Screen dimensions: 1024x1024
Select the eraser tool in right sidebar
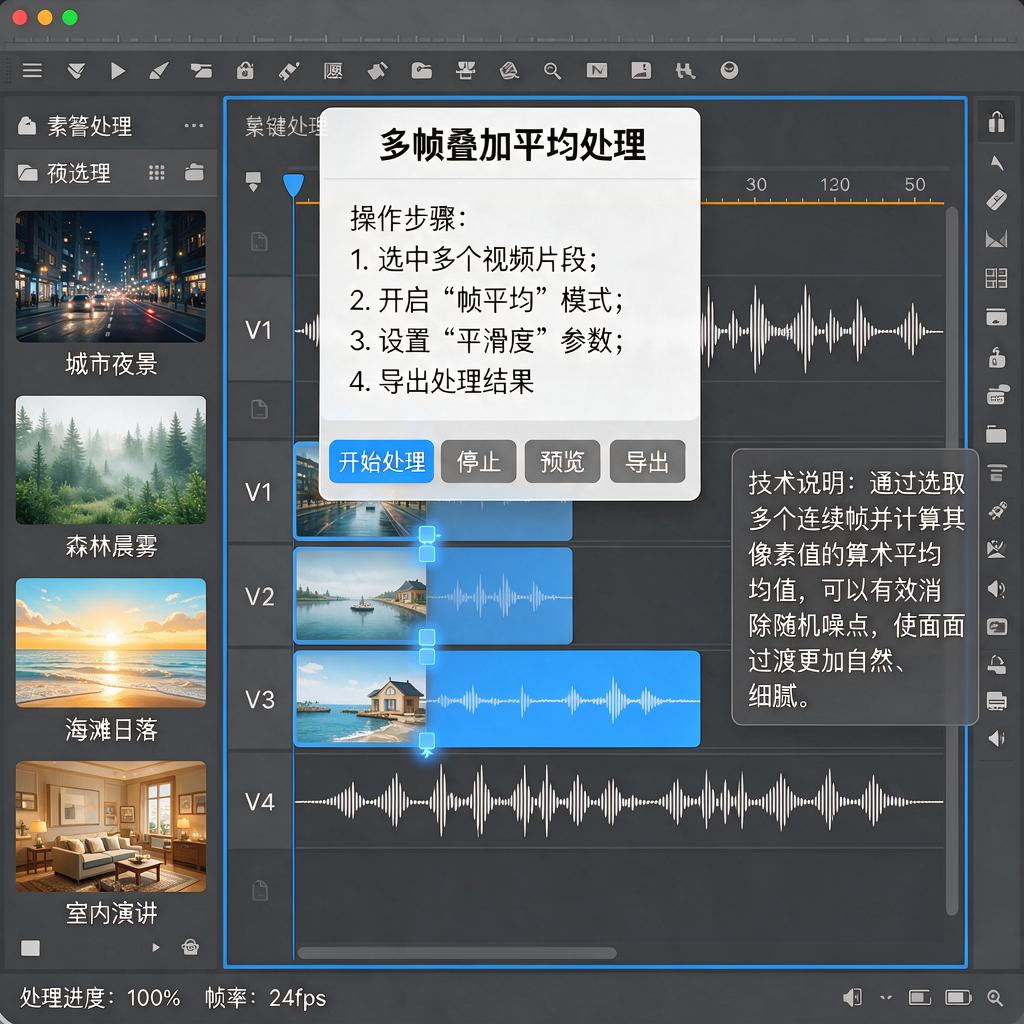coord(996,200)
